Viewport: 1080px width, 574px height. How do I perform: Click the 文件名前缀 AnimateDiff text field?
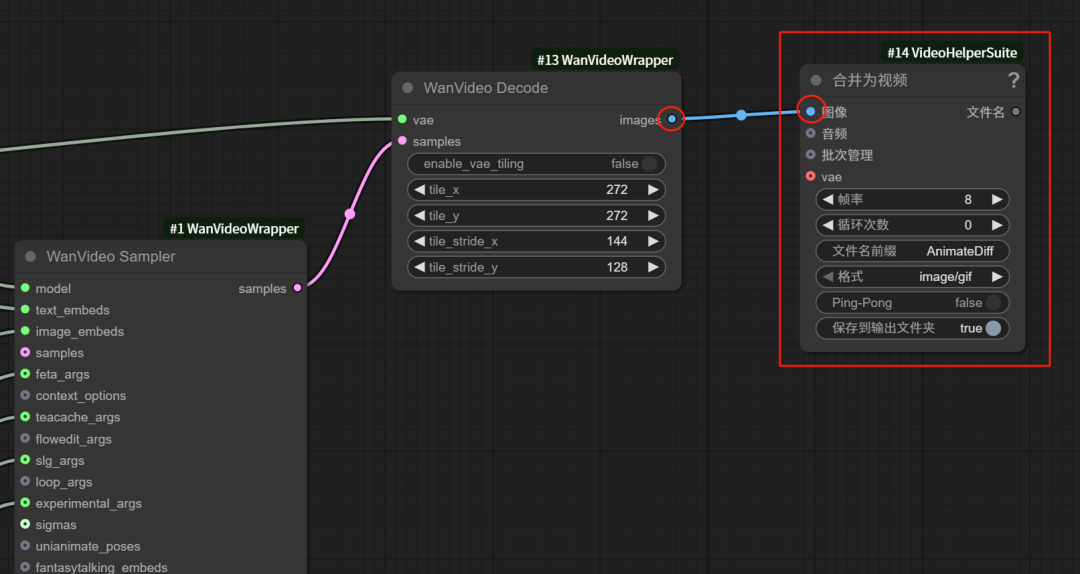pos(912,252)
